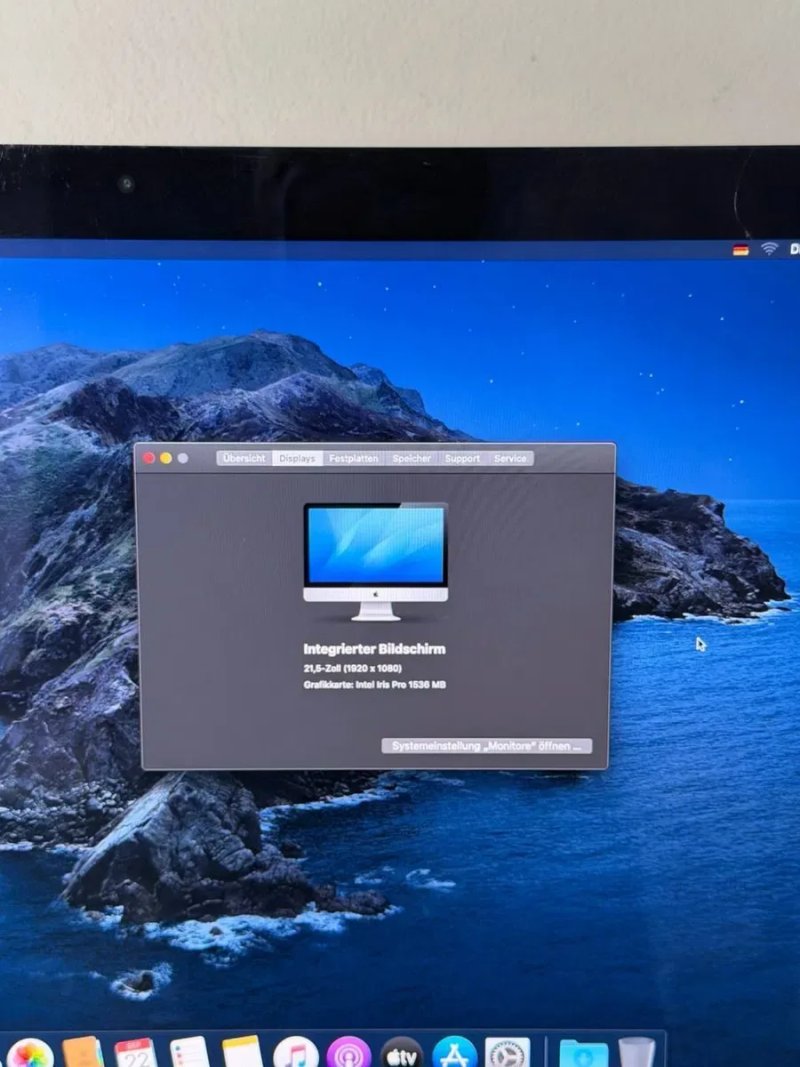This screenshot has width=800, height=1067.
Task: Open the Trash in the dock
Action: pos(637,1053)
